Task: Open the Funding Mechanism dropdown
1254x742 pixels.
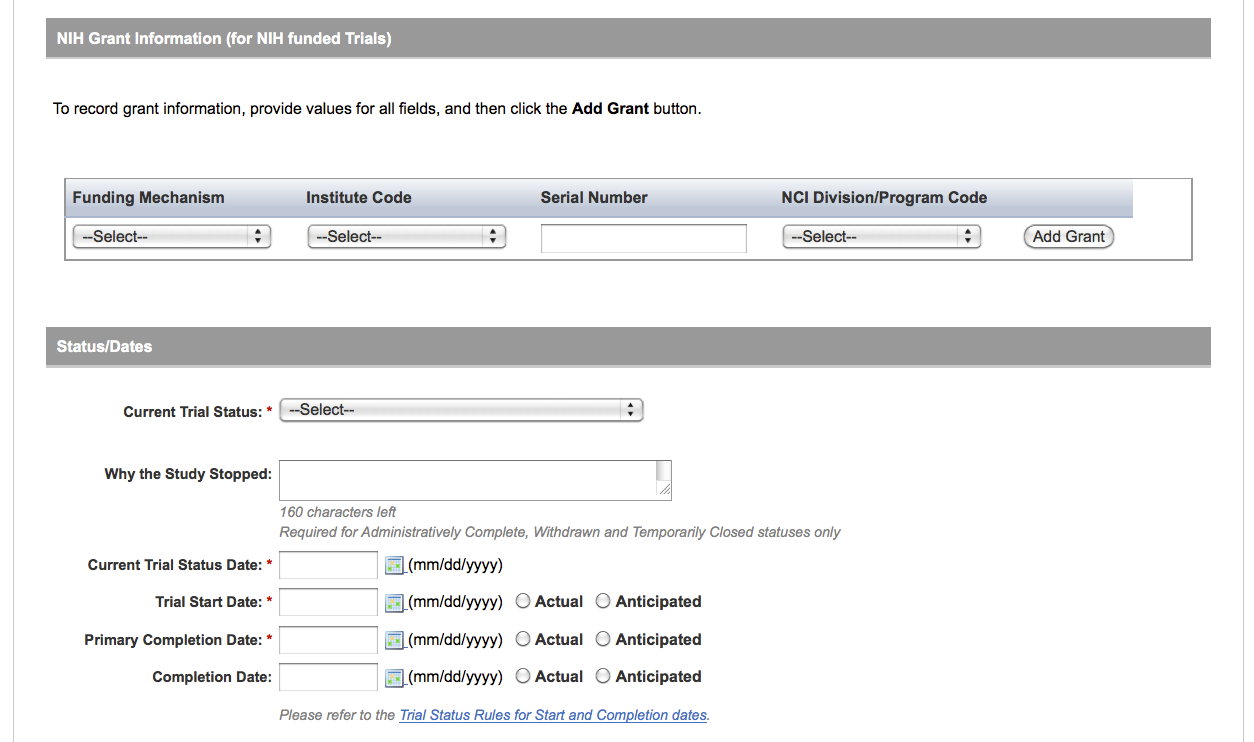Action: pos(171,237)
